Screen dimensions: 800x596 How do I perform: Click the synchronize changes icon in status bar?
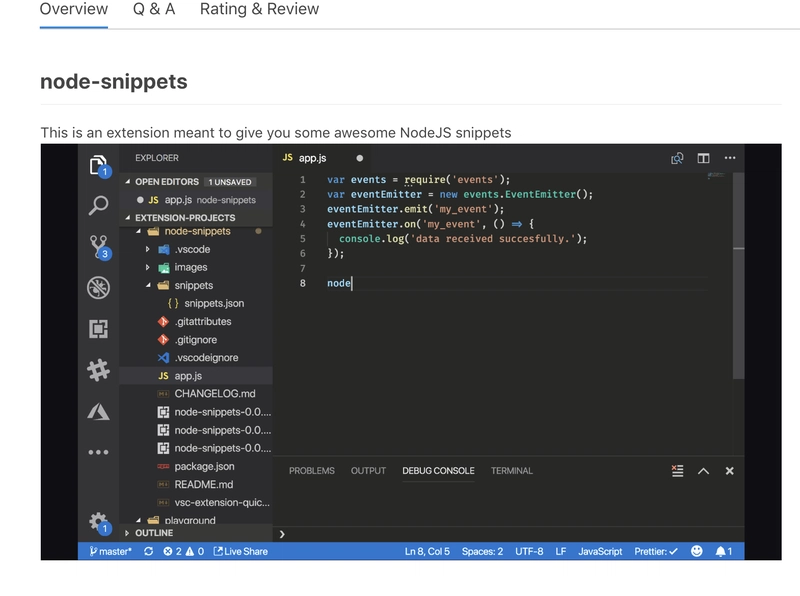[x=148, y=551]
